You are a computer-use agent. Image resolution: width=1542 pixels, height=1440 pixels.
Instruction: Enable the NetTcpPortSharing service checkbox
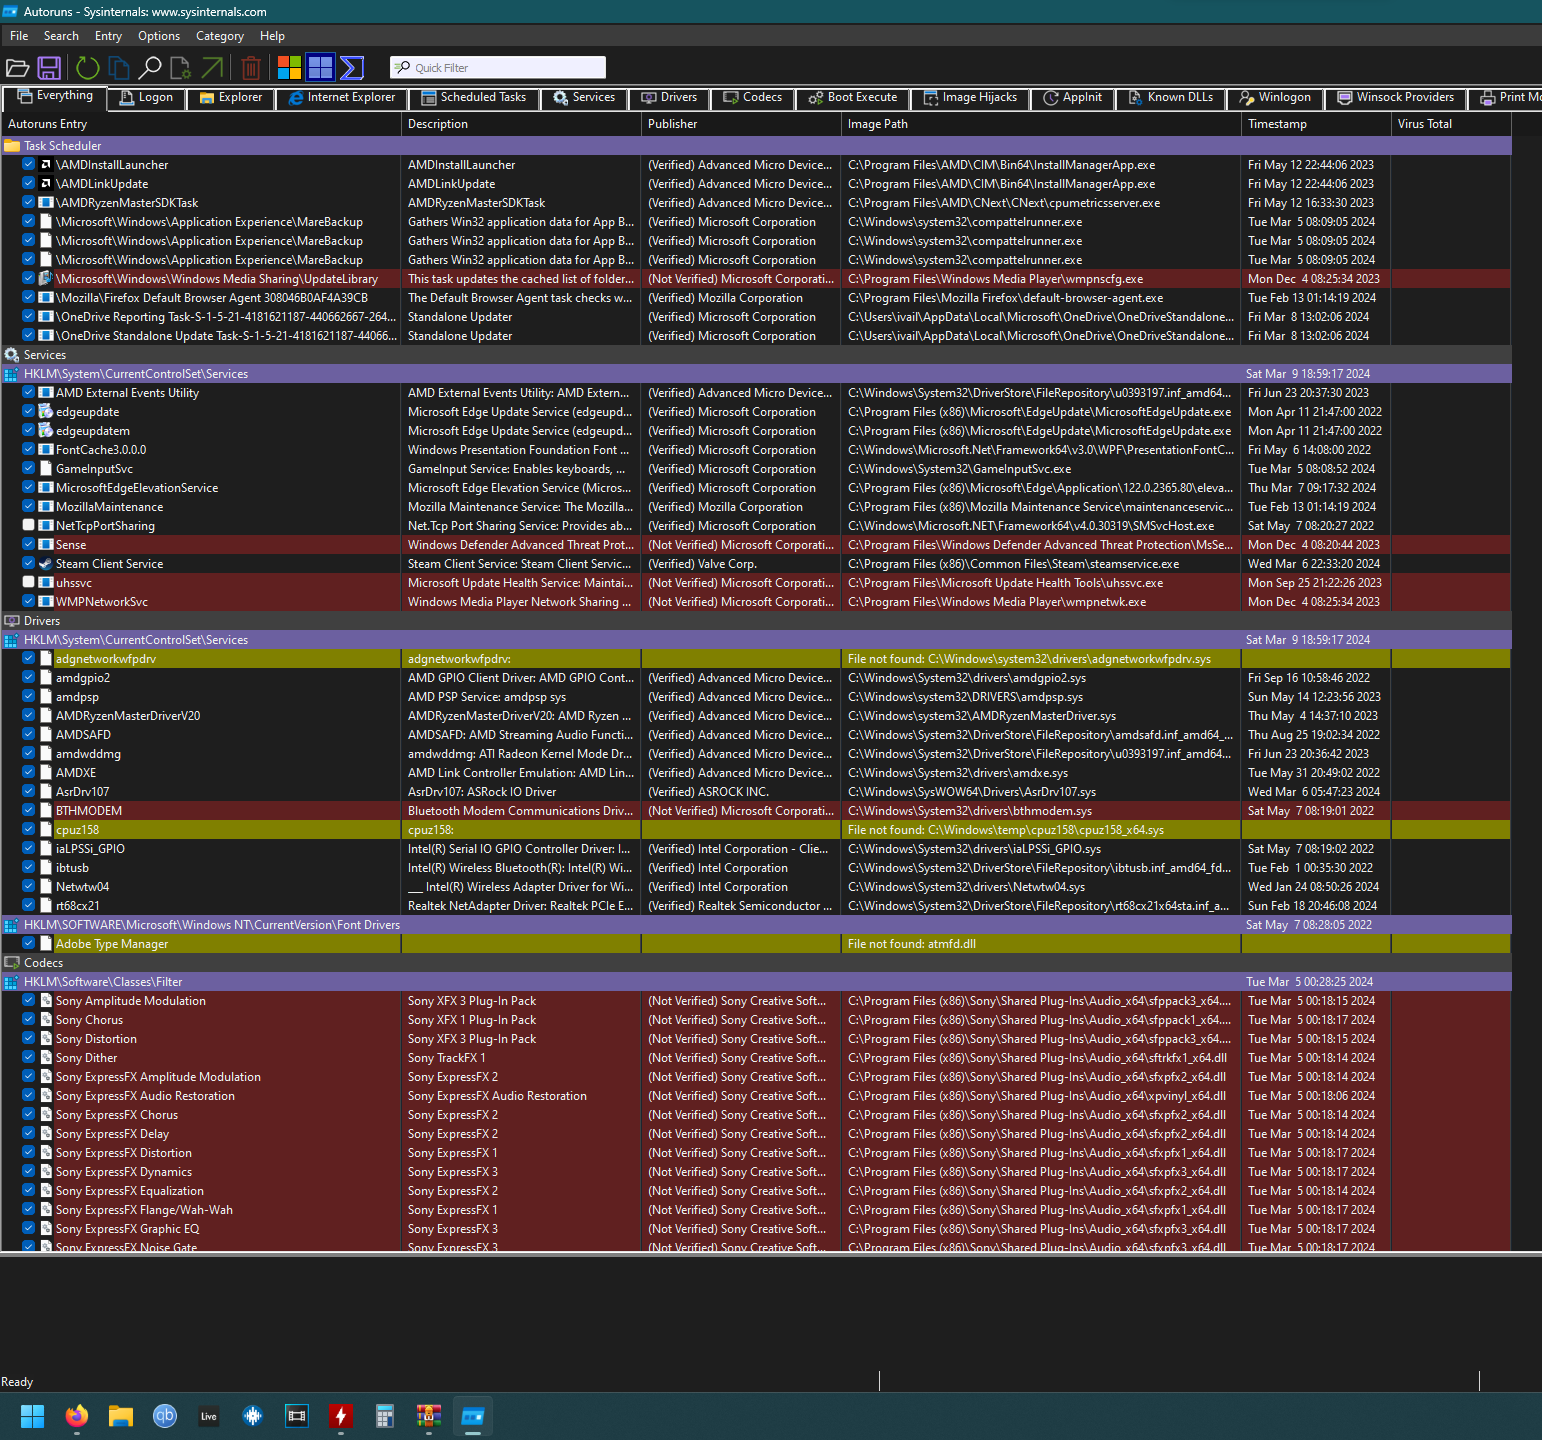(x=29, y=525)
